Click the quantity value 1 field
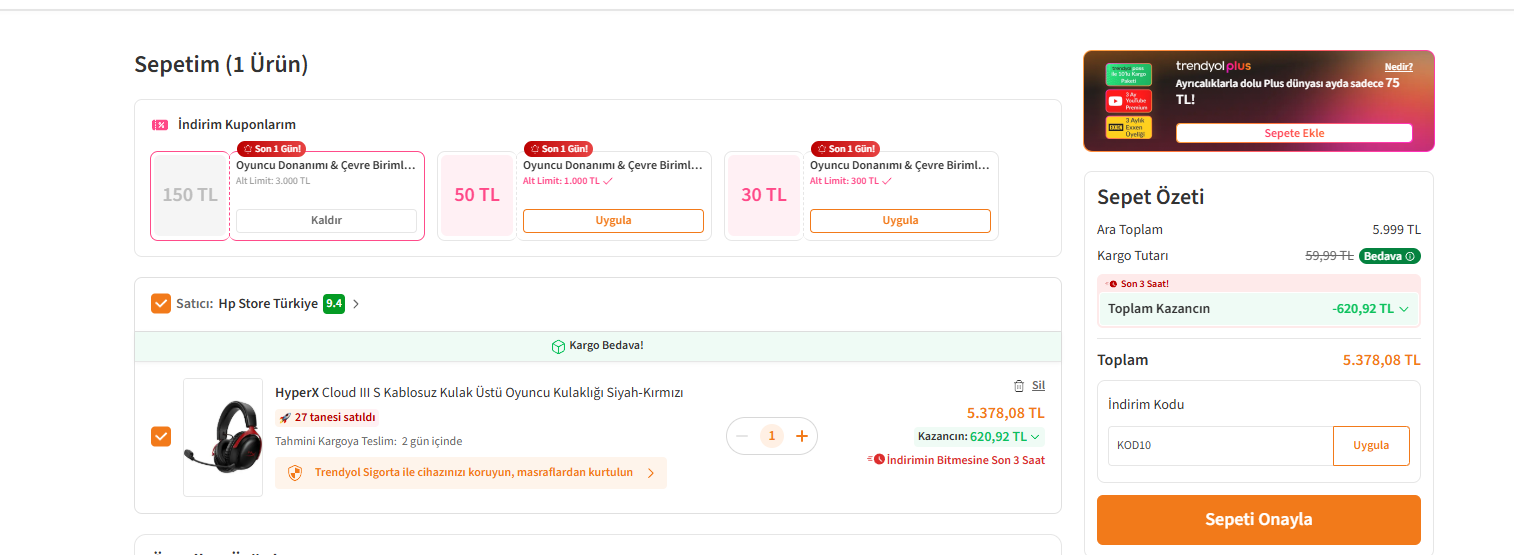1514x555 pixels. tap(771, 436)
